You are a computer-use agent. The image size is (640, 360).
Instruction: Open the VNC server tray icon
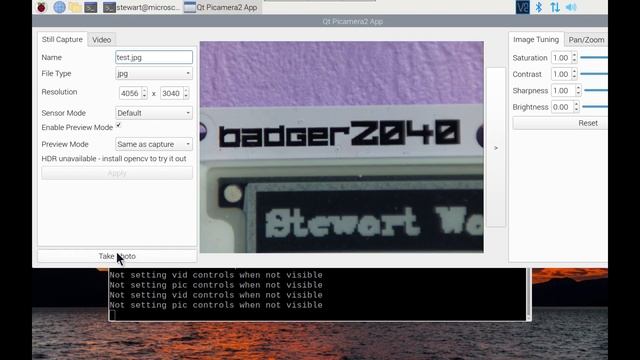click(x=522, y=7)
